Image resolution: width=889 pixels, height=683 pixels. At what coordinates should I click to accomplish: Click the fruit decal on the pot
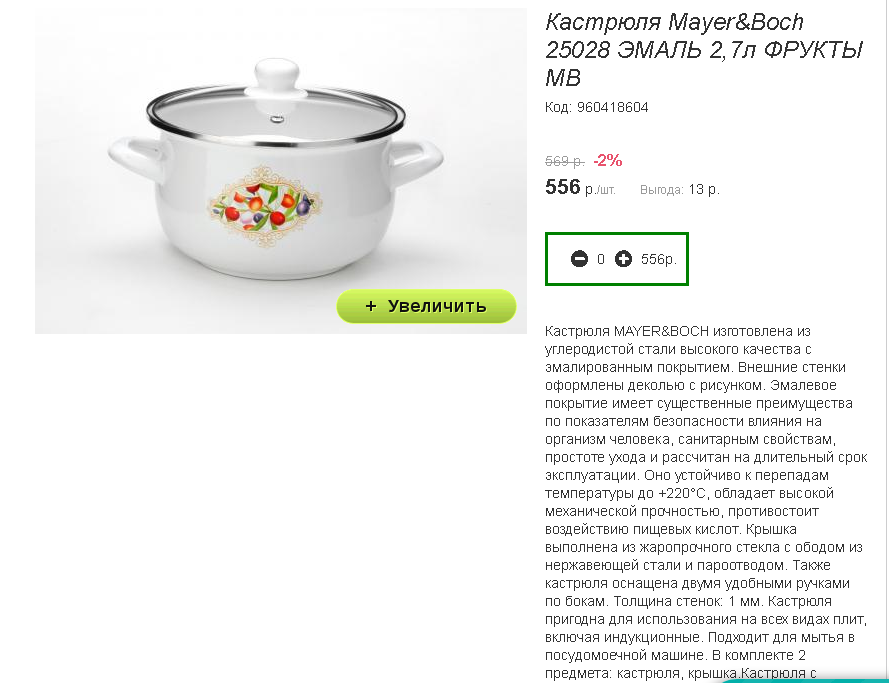265,206
